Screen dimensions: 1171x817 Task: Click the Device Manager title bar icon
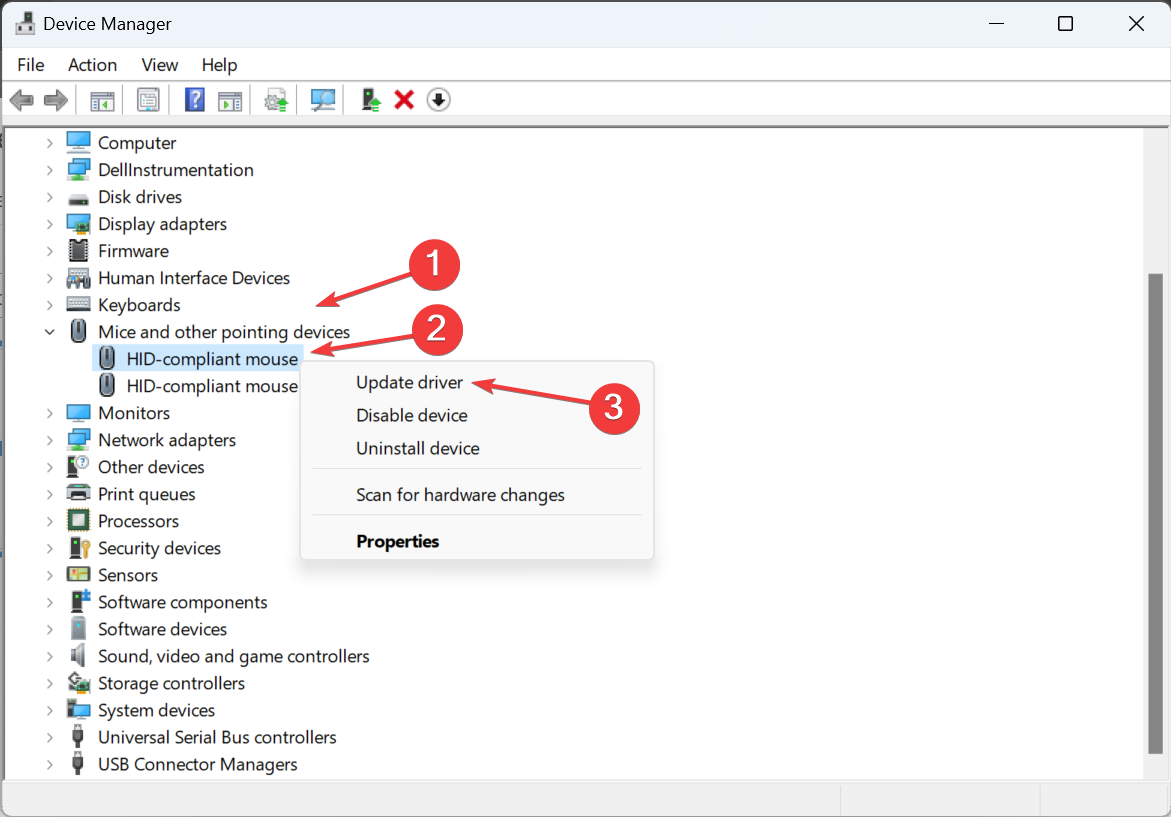pos(25,24)
